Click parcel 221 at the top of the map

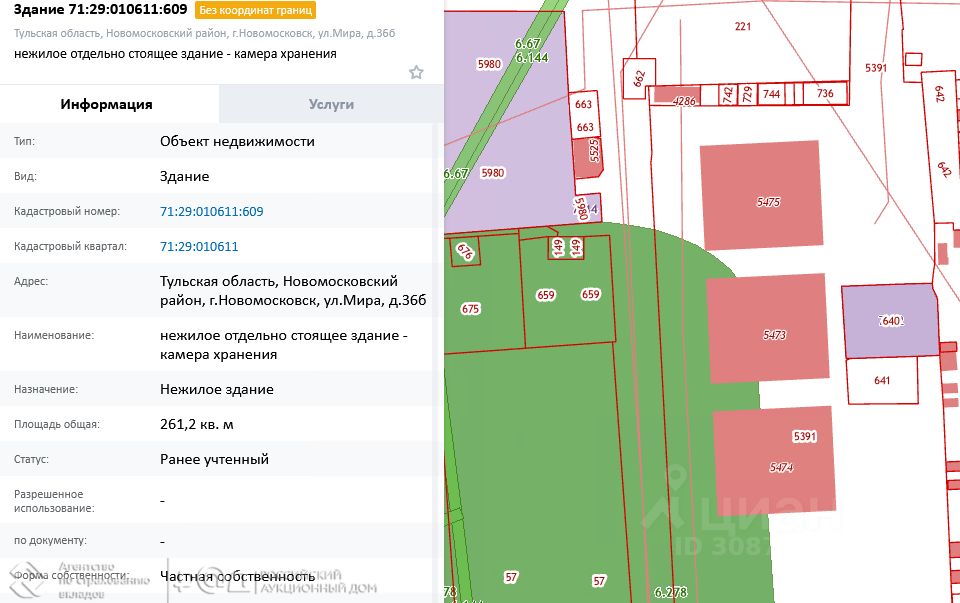click(x=743, y=26)
